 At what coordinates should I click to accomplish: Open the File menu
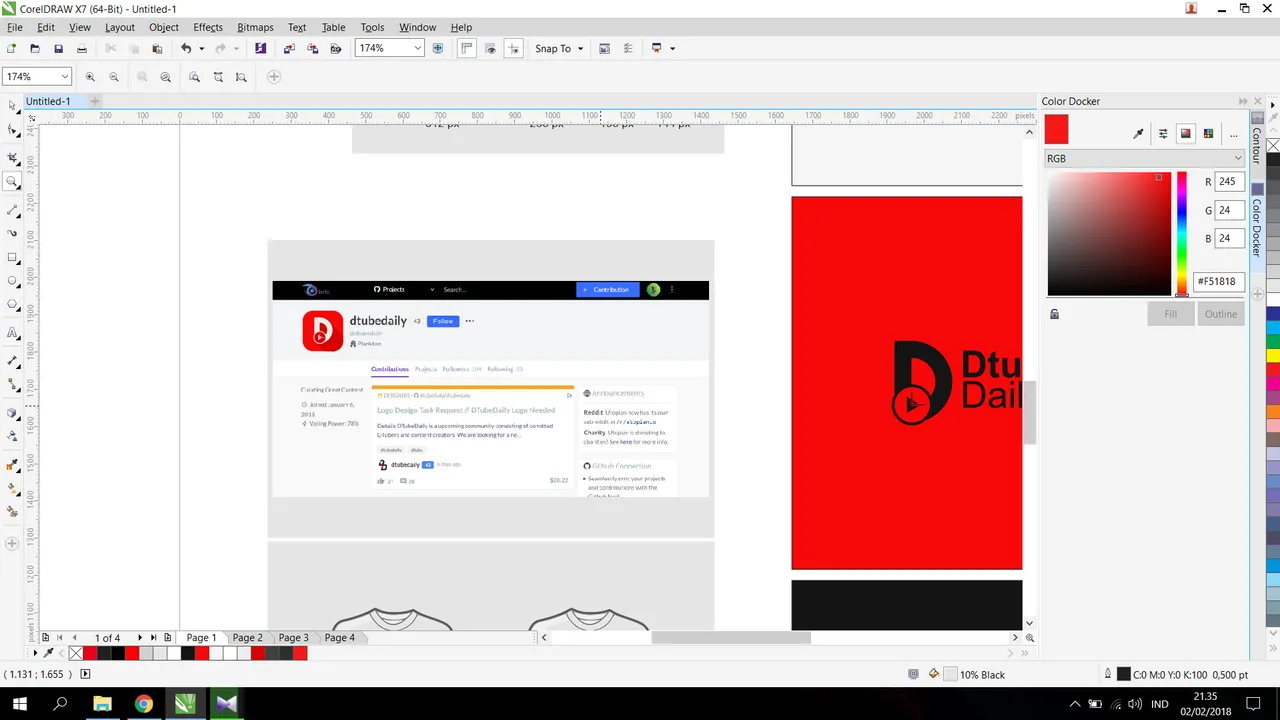pos(15,27)
